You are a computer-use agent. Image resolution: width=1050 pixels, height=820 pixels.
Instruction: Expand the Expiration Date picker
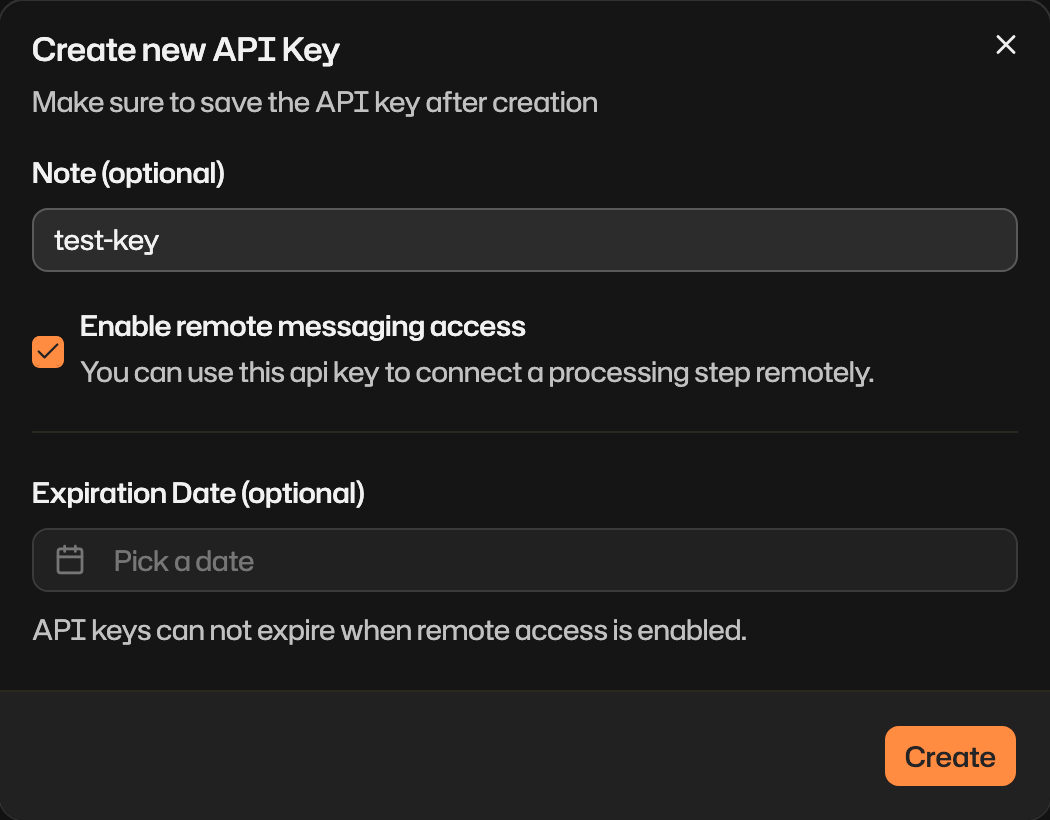(x=525, y=560)
